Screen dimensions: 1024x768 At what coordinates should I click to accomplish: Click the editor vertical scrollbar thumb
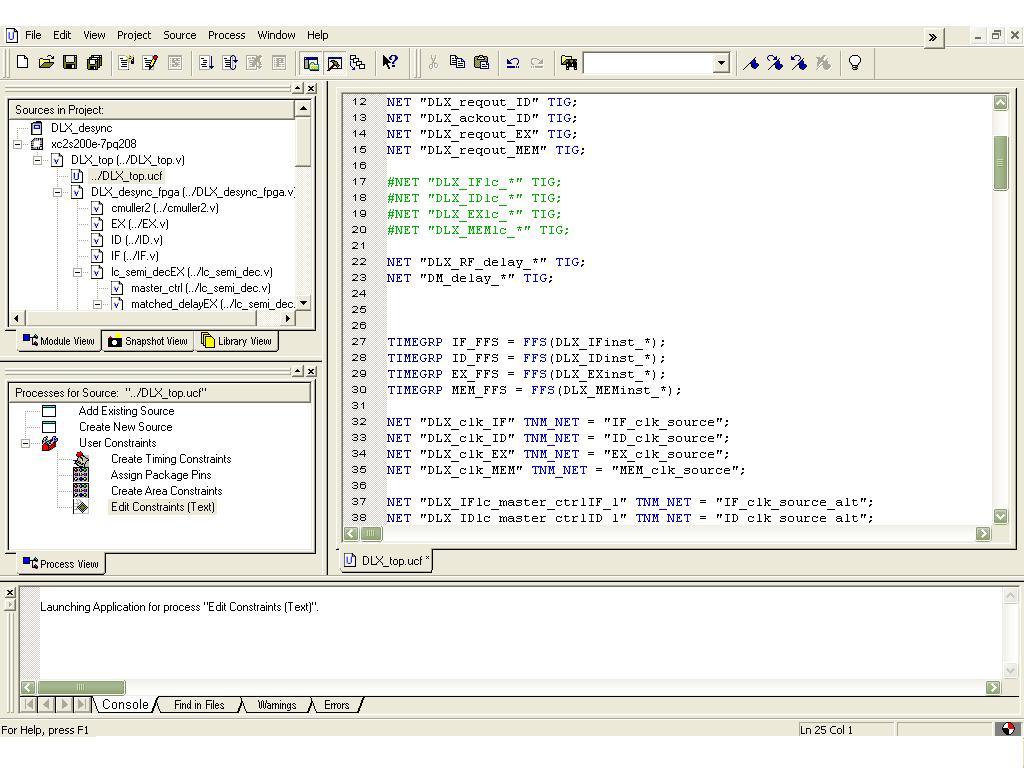click(1000, 162)
